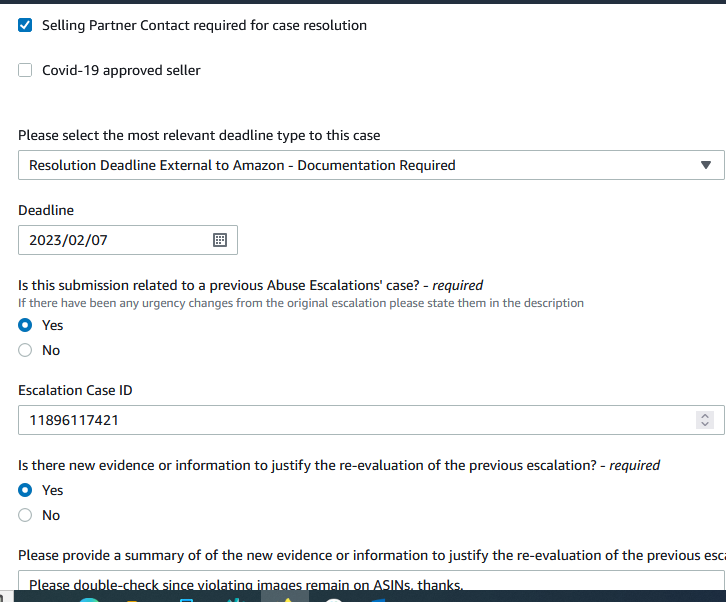Choose Yes for new evidence question
726x602 pixels.
[25, 490]
